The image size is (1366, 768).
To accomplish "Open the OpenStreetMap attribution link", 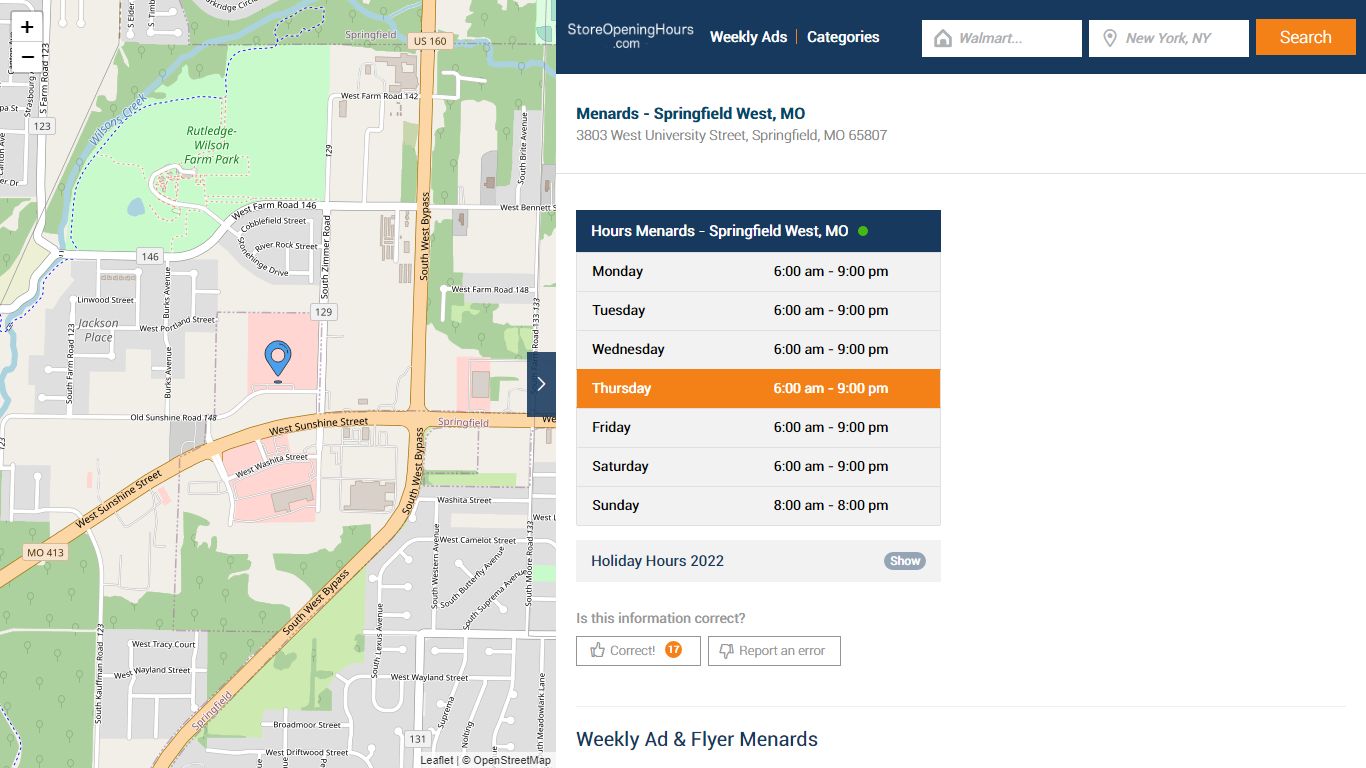I will 512,760.
